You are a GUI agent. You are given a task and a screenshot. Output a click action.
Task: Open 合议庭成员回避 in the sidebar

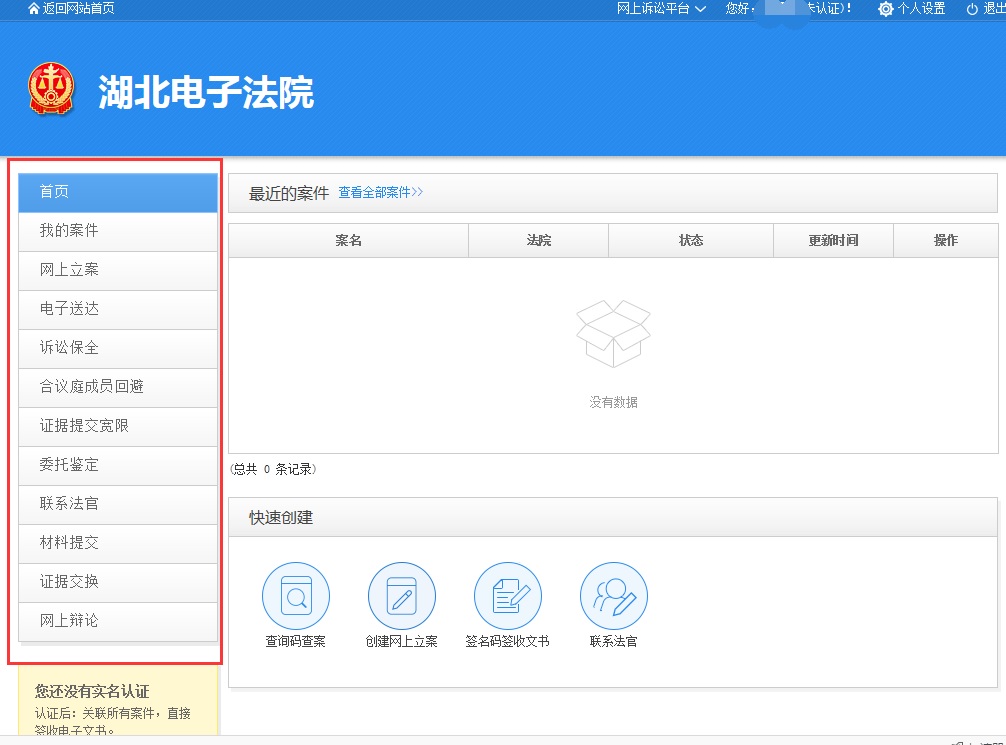118,387
